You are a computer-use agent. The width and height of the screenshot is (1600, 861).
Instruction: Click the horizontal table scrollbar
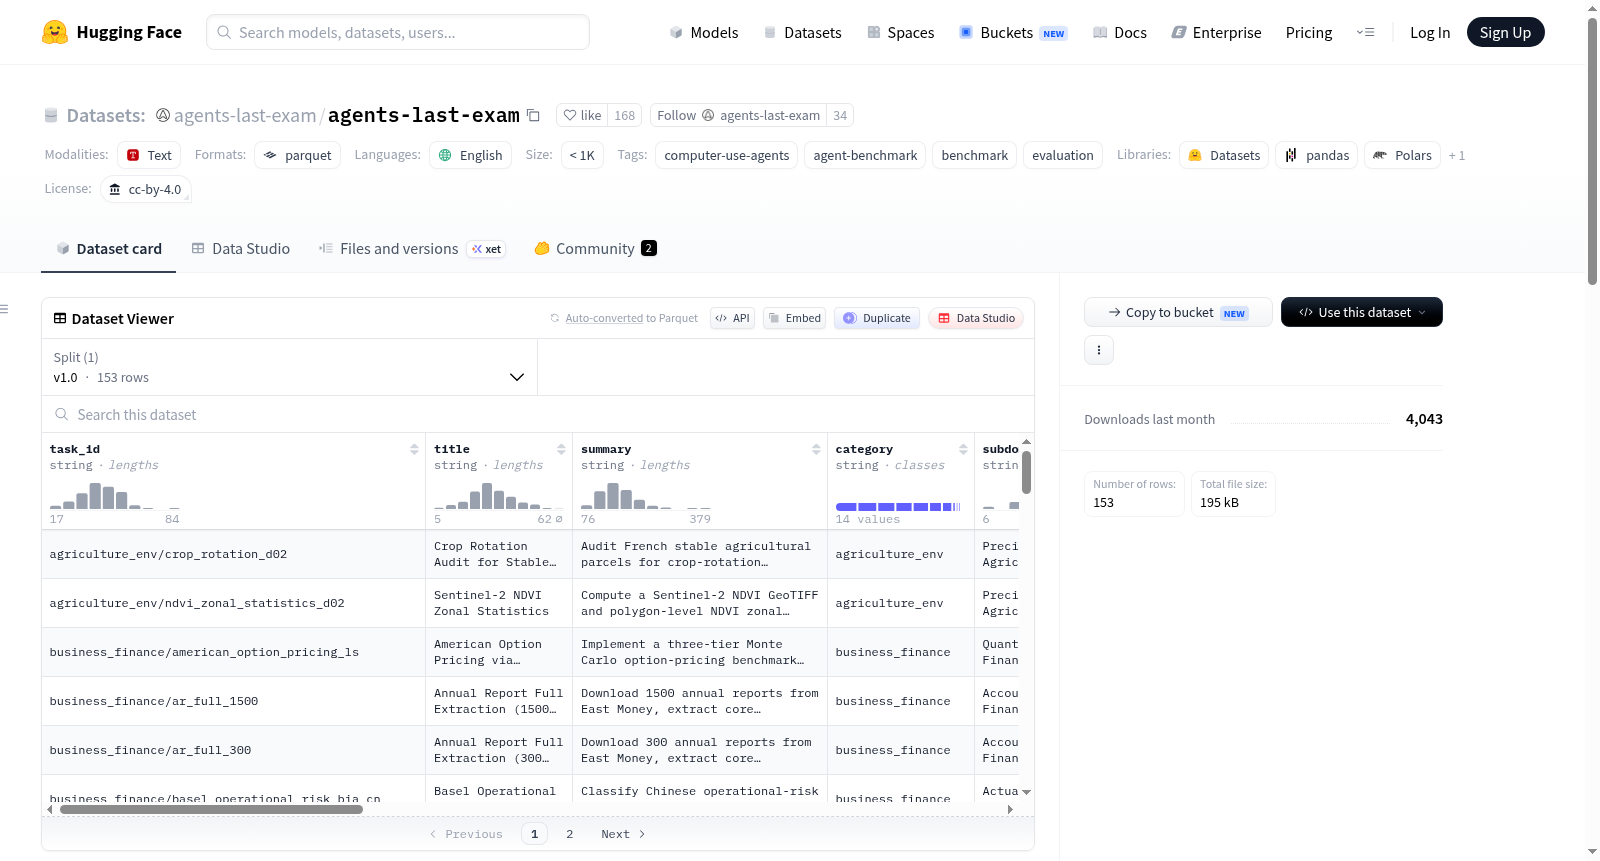tap(211, 809)
